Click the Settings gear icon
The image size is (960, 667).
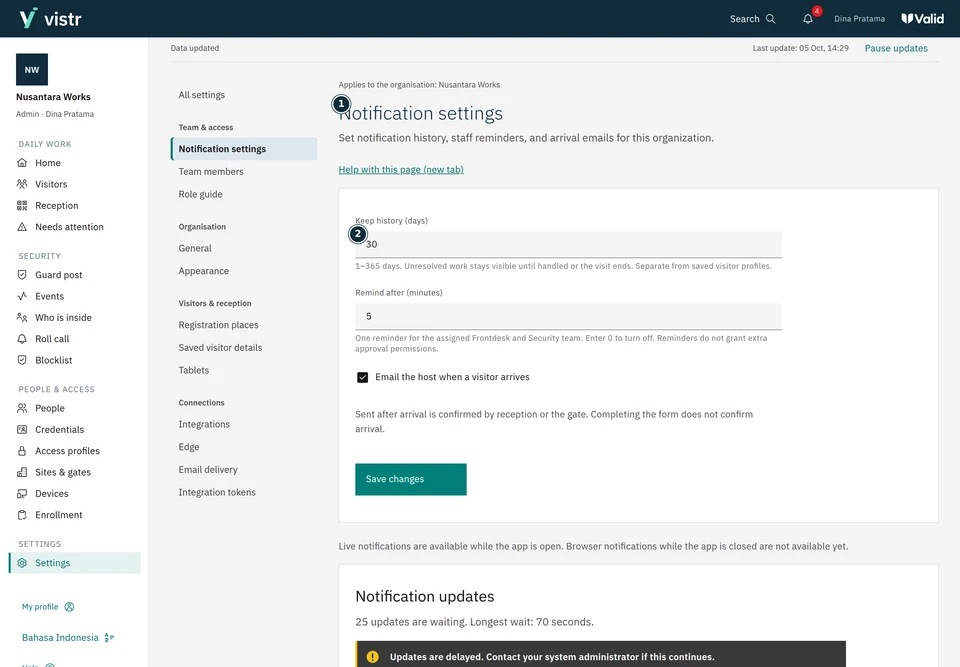coord(22,563)
